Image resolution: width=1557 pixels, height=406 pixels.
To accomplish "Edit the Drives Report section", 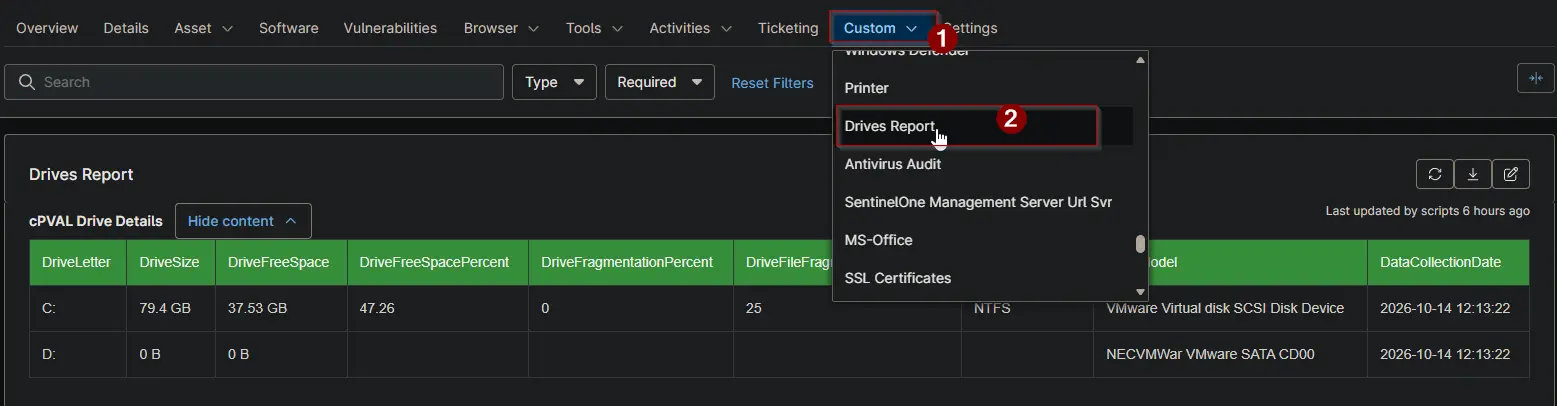I will [x=1511, y=174].
